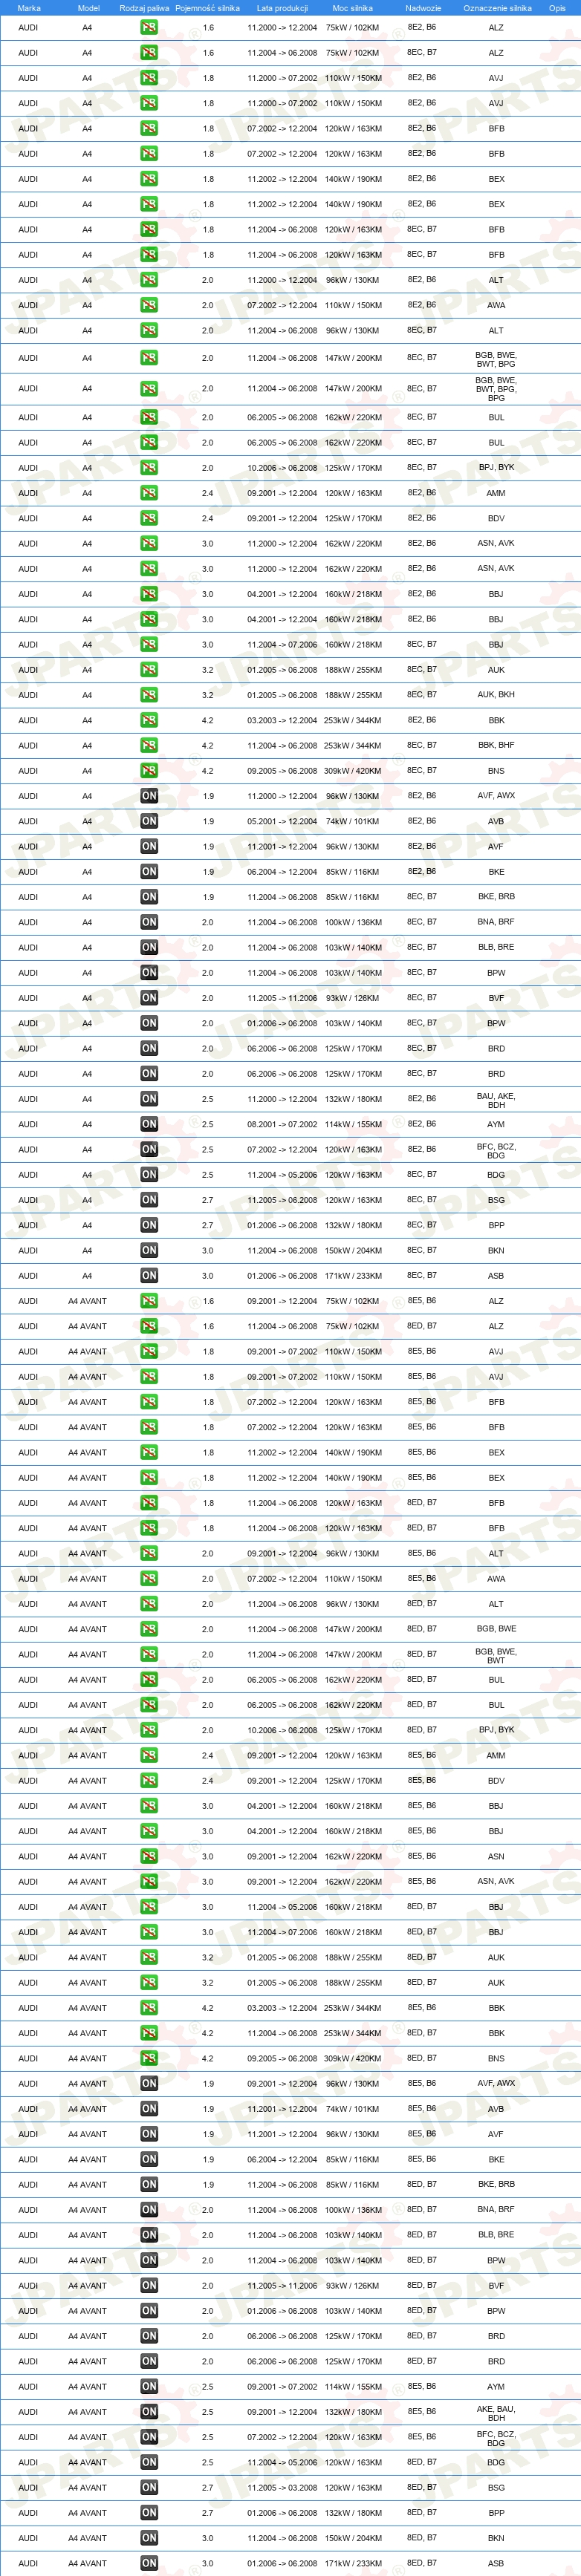The height and width of the screenshot is (2576, 581).
Task: Select '171kW / 233KM' in A4 AVANT ASB row
Action: coord(353,2563)
